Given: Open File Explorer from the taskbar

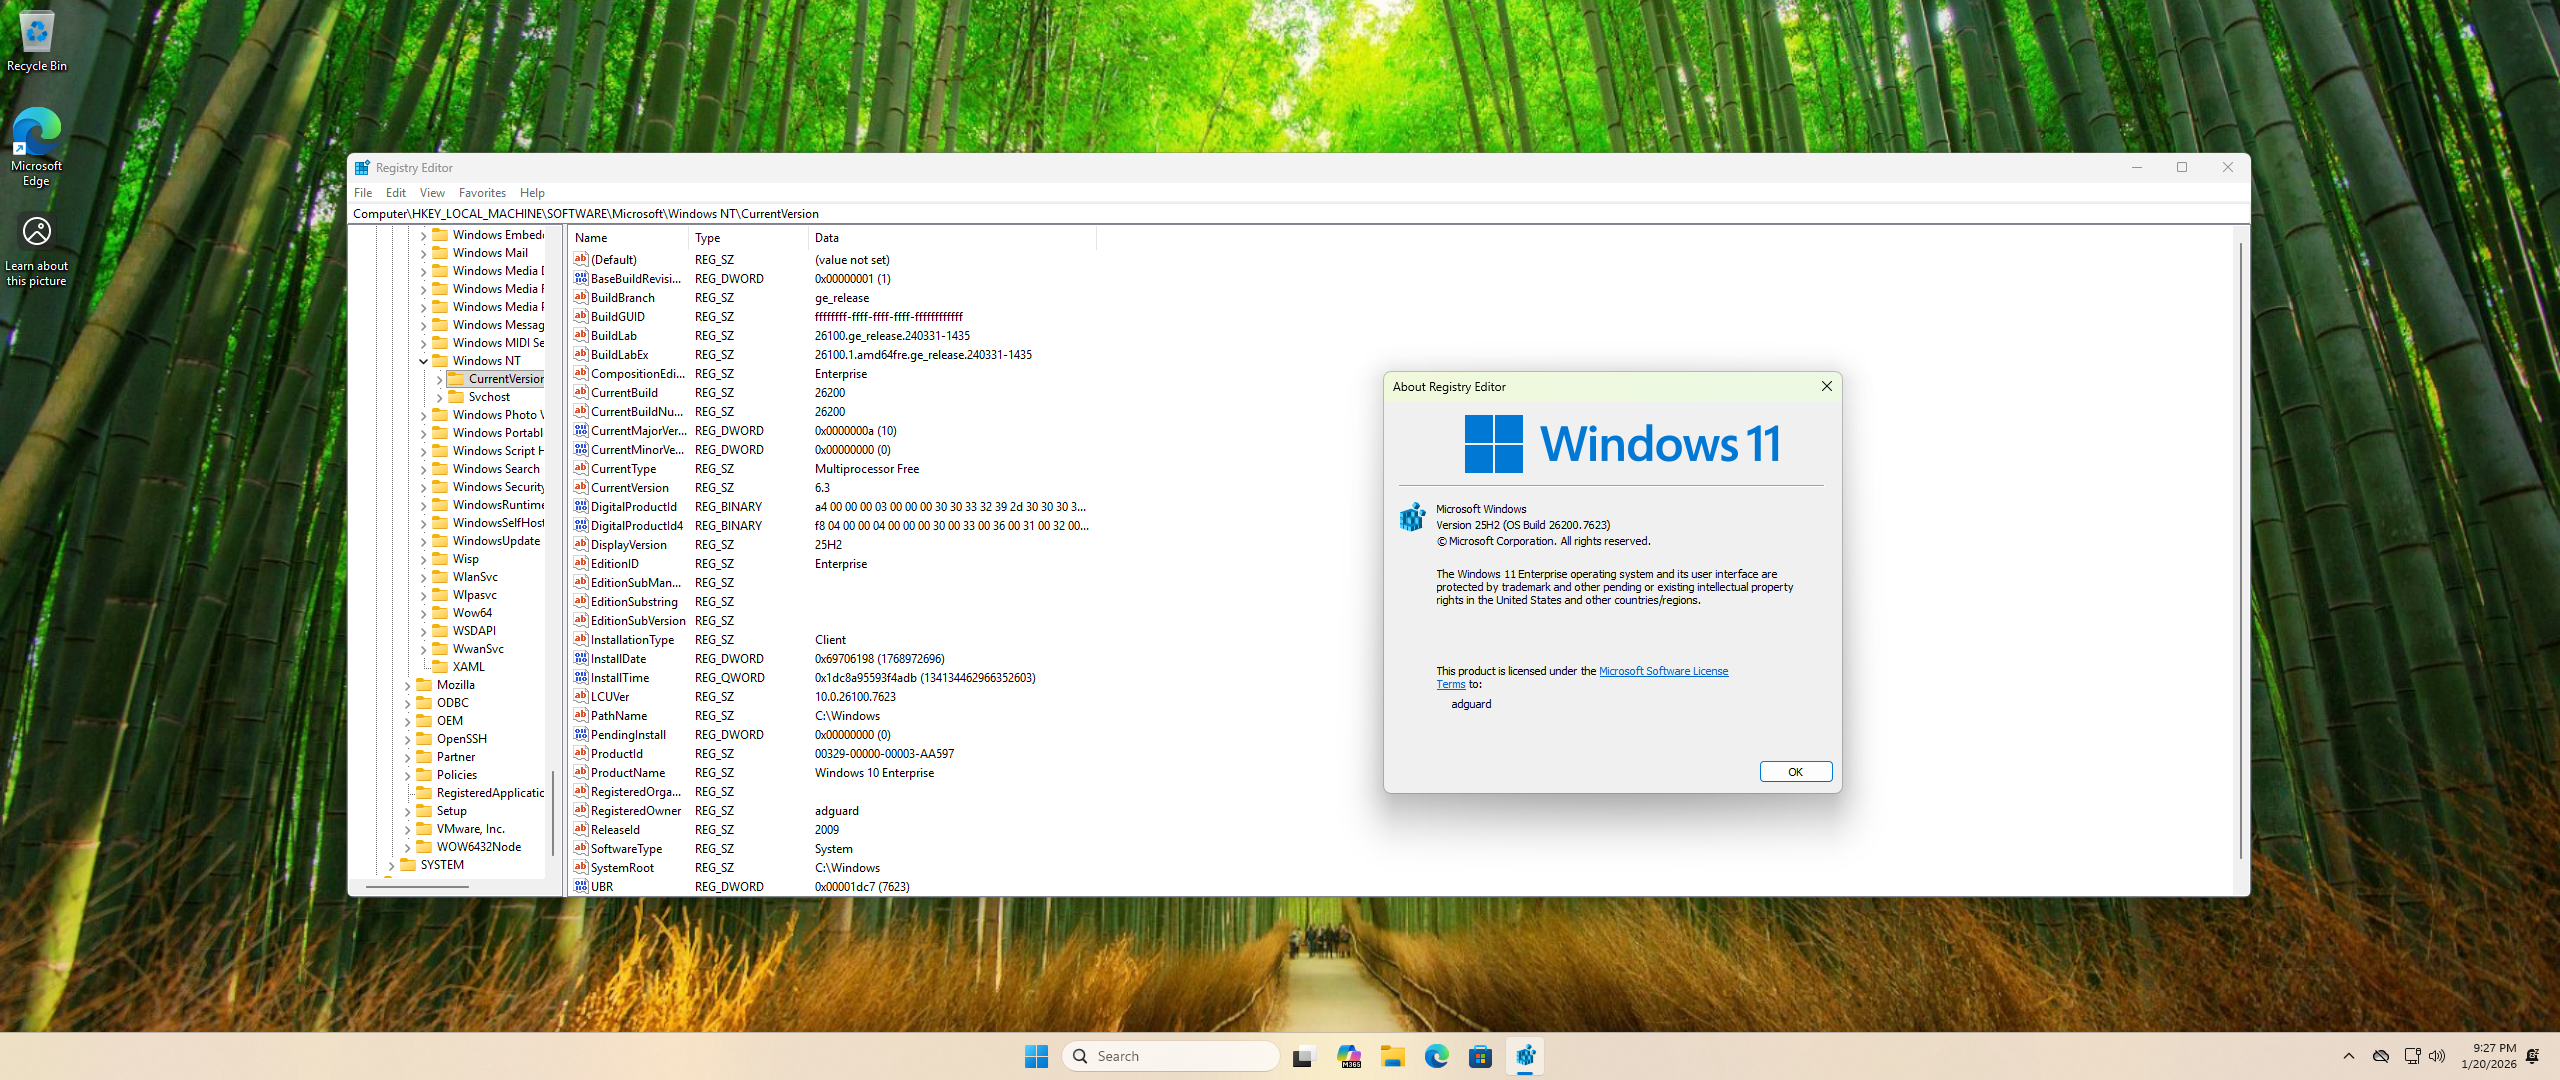Looking at the screenshot, I should [x=1392, y=1056].
